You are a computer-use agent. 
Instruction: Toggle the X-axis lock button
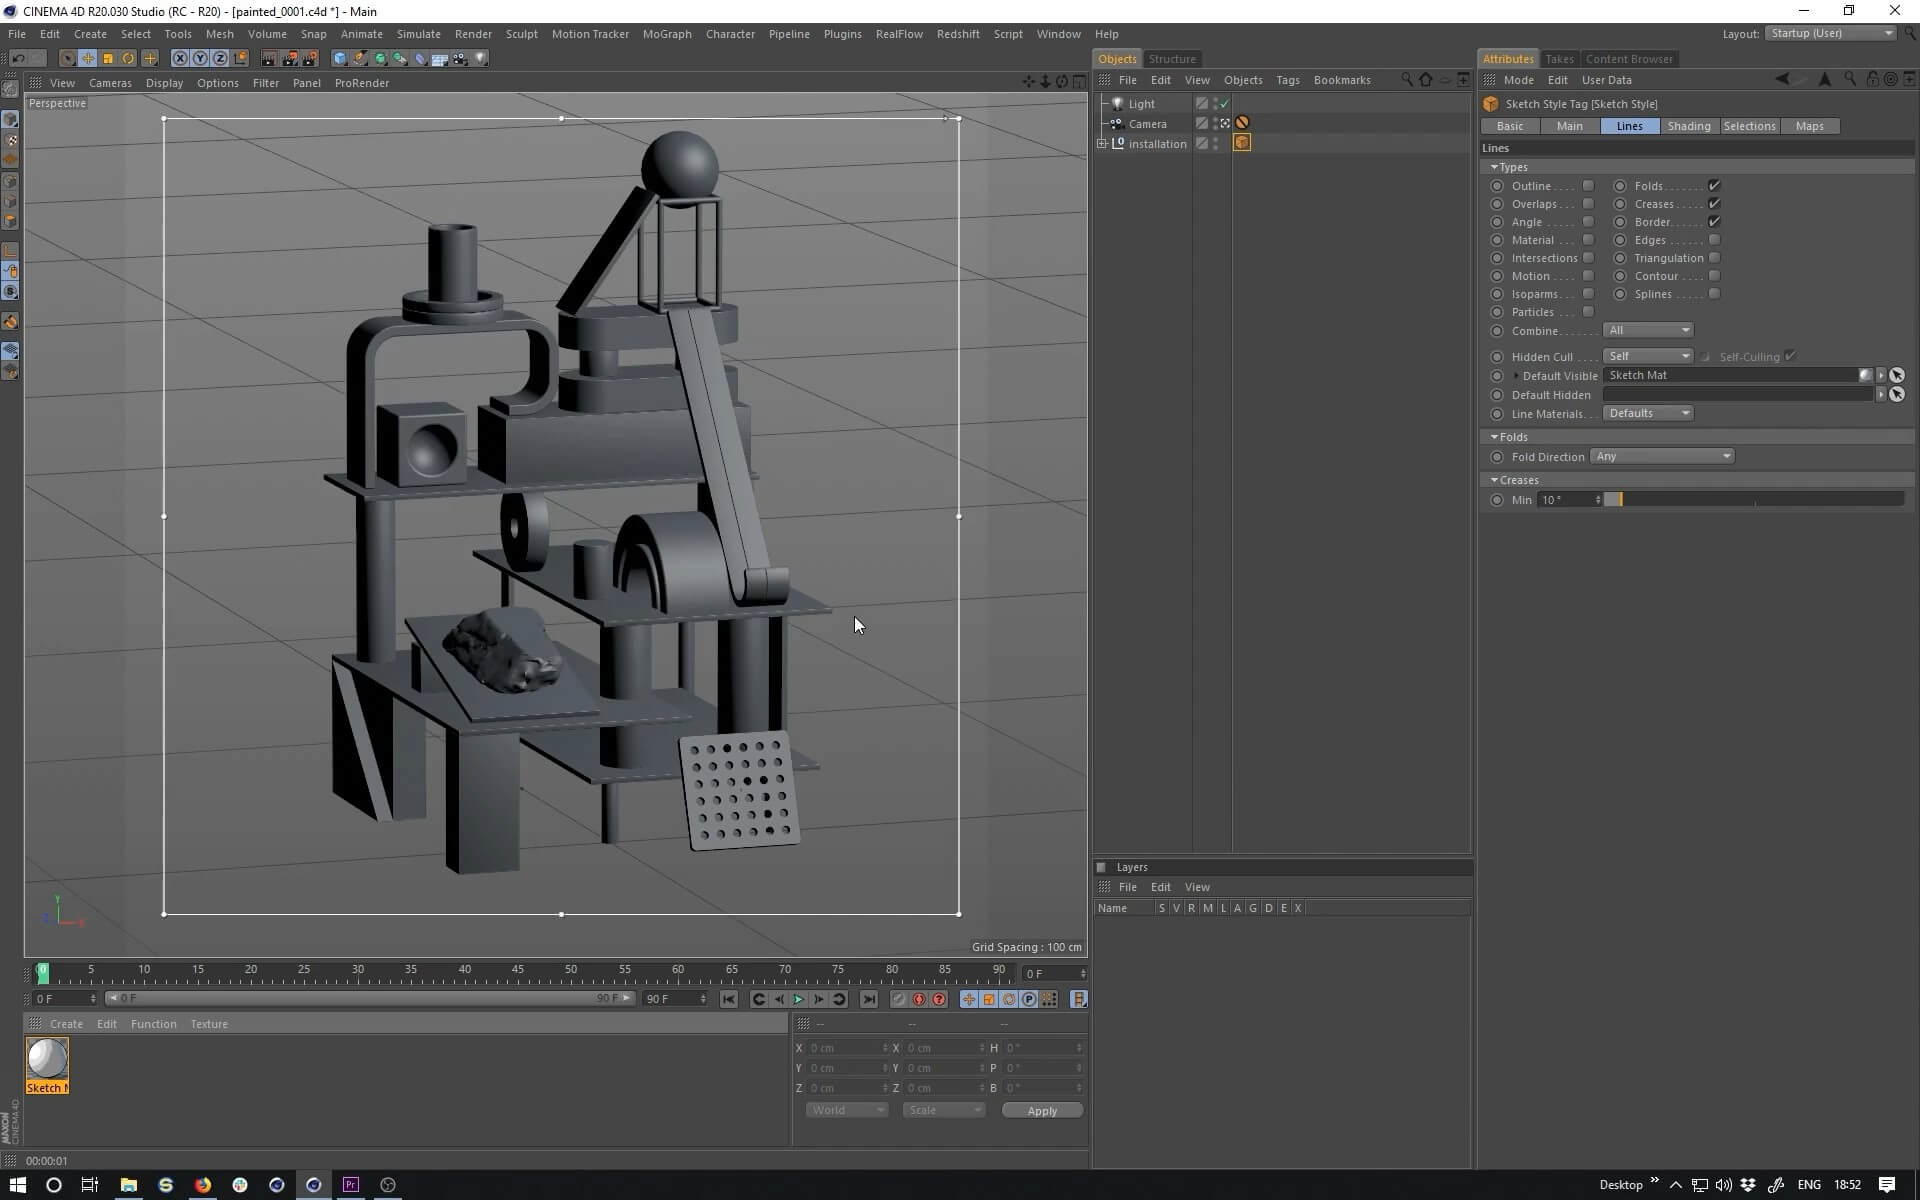click(180, 58)
